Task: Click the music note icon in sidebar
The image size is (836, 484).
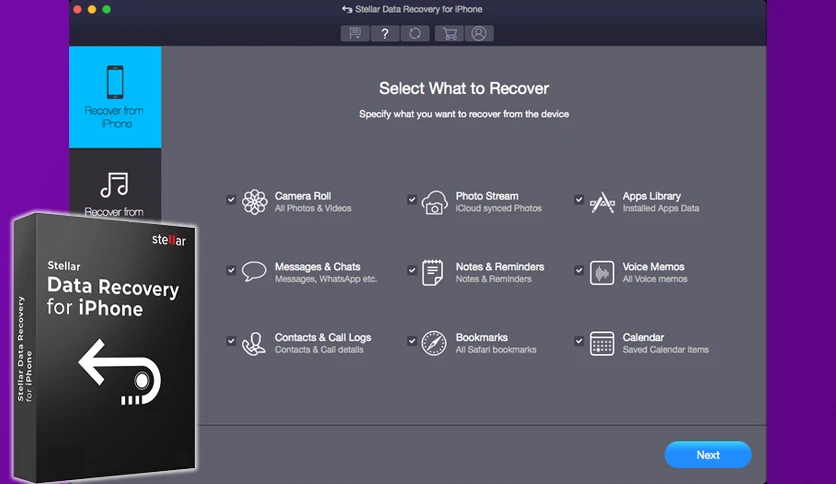Action: (x=115, y=185)
